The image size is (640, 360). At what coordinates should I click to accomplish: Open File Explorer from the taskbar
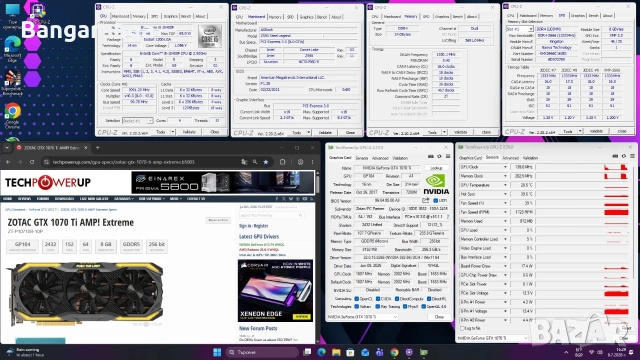[x=336, y=352]
